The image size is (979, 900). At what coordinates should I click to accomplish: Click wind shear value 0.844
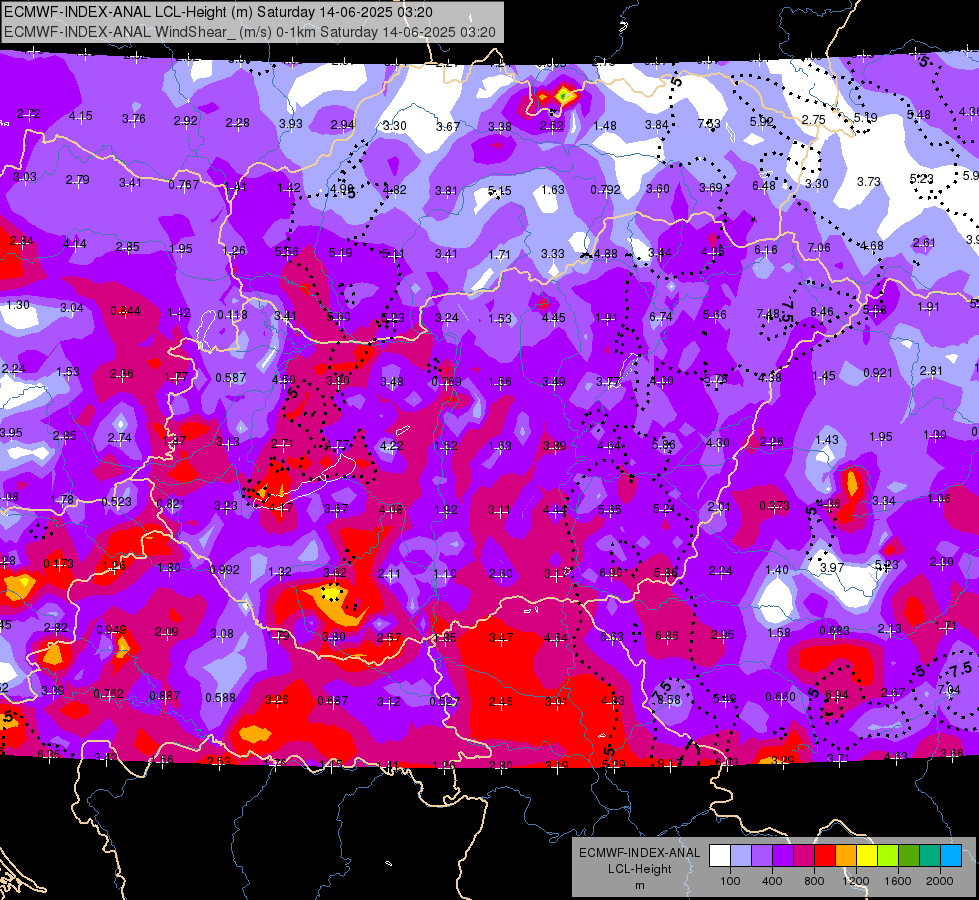point(125,311)
